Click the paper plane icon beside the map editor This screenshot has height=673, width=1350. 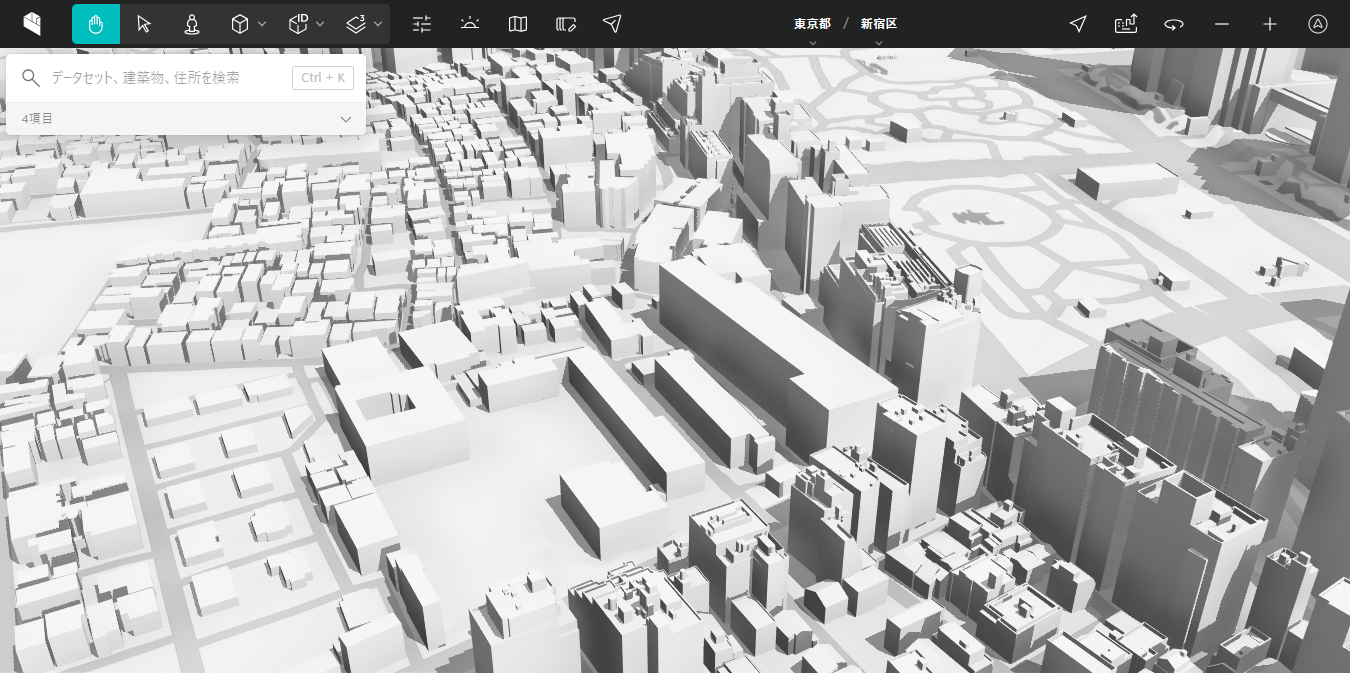(613, 24)
